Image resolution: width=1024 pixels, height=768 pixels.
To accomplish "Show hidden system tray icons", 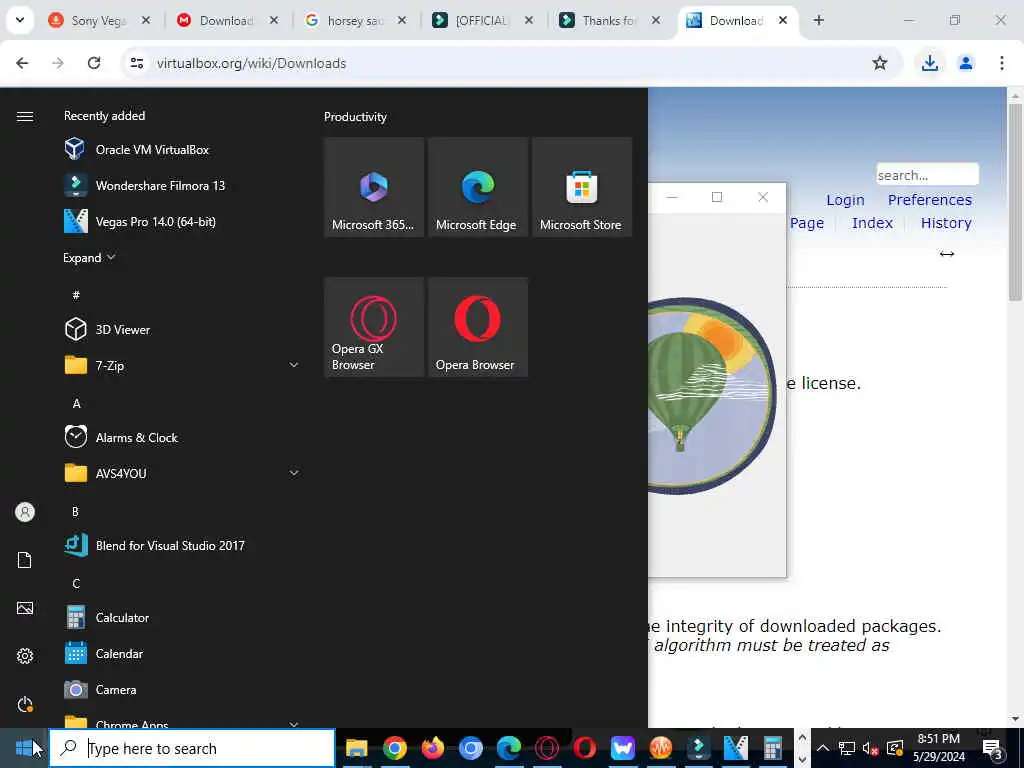I will tap(823, 748).
